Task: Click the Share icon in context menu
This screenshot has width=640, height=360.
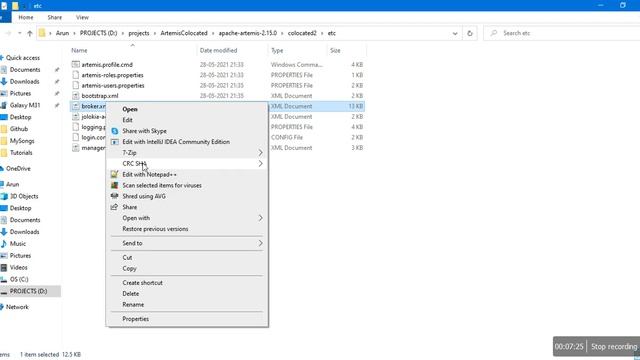Action: click(x=115, y=207)
